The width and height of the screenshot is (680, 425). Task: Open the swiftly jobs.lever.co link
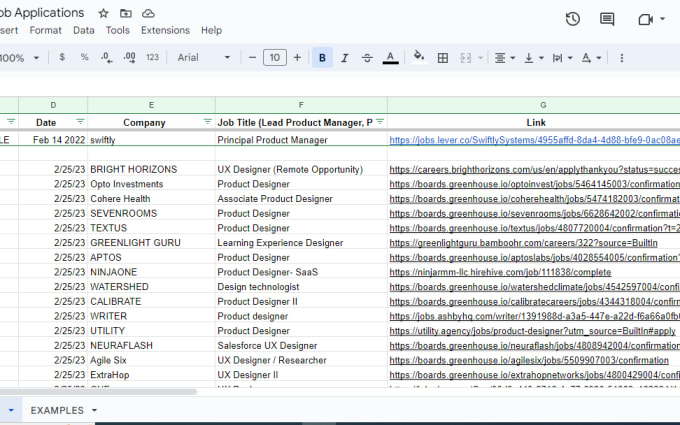534,140
